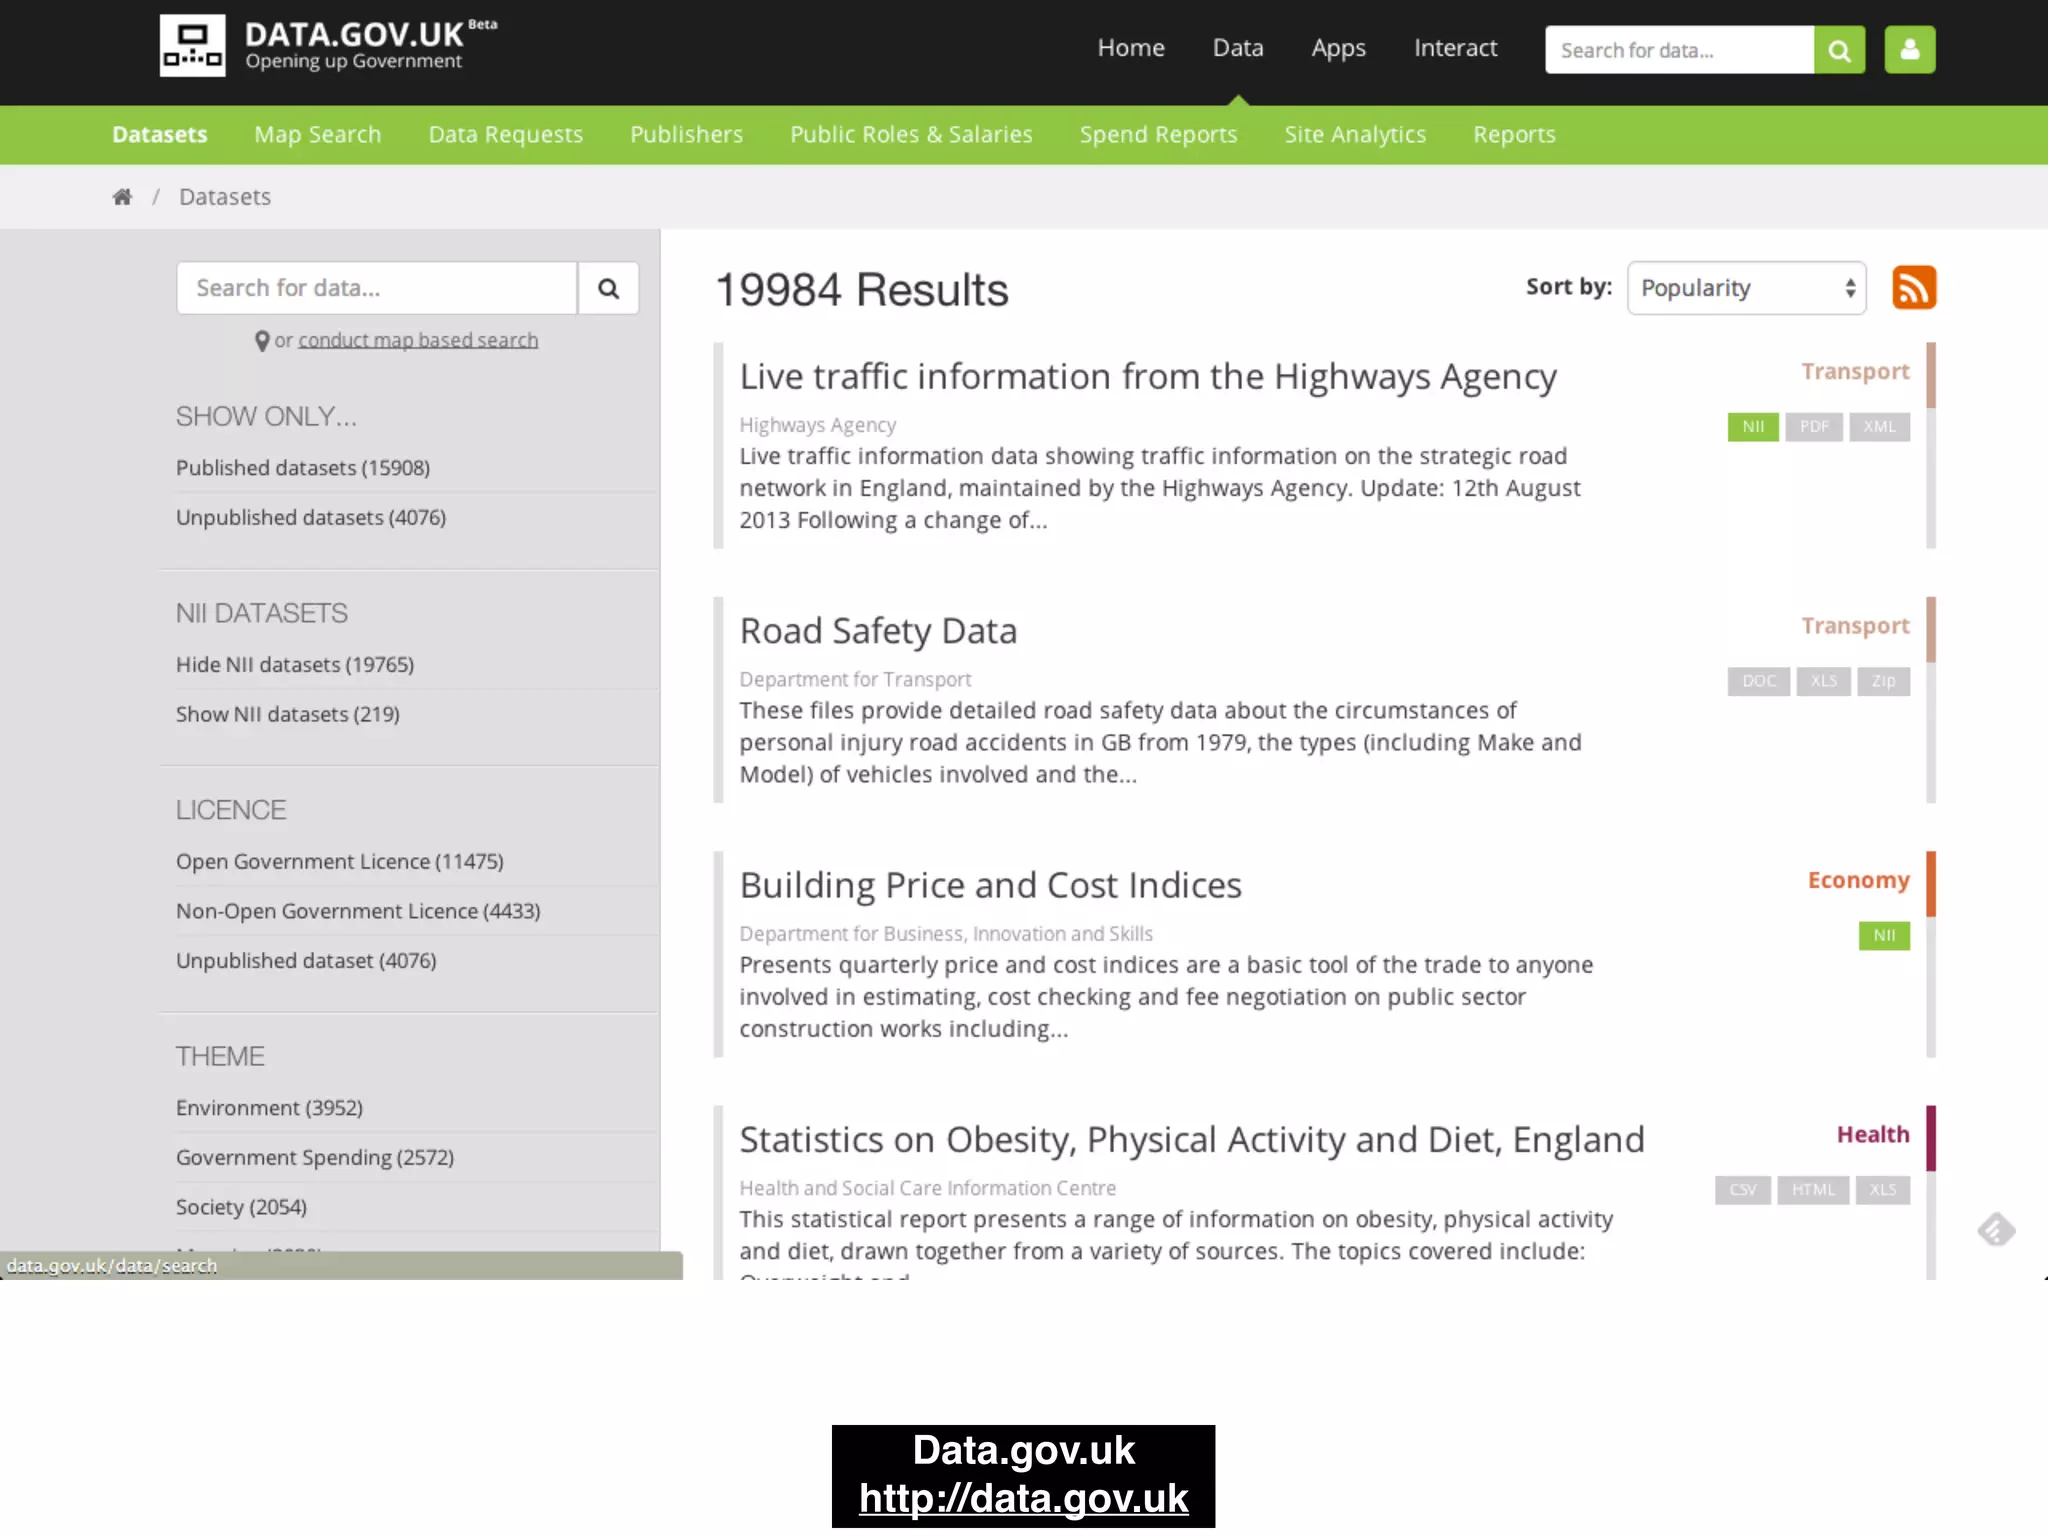Click the Transport theme label on Live traffic

pos(1855,372)
